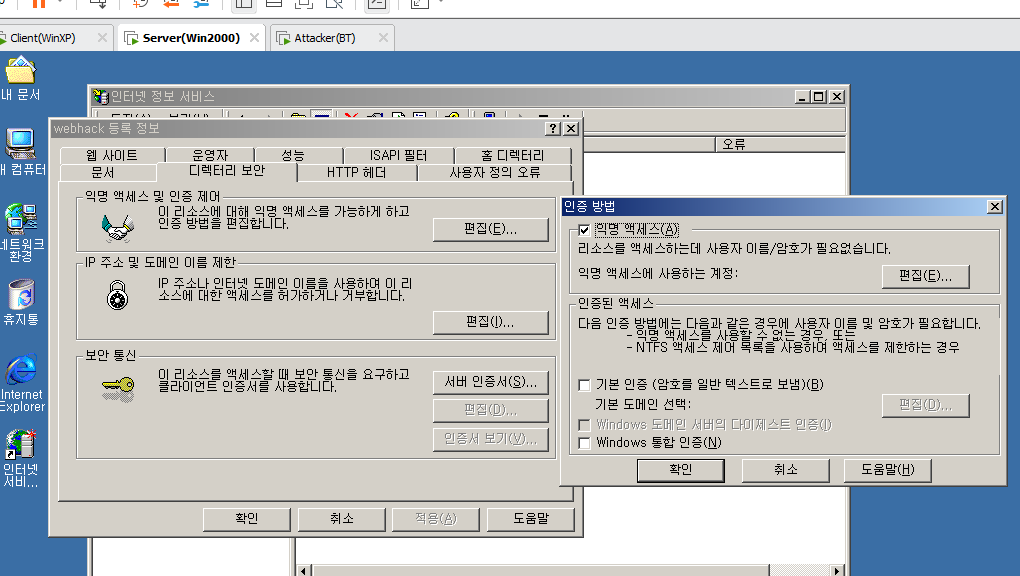1020x576 pixels.
Task: Switch to the 사용자 정의 오류 tab
Action: point(495,172)
